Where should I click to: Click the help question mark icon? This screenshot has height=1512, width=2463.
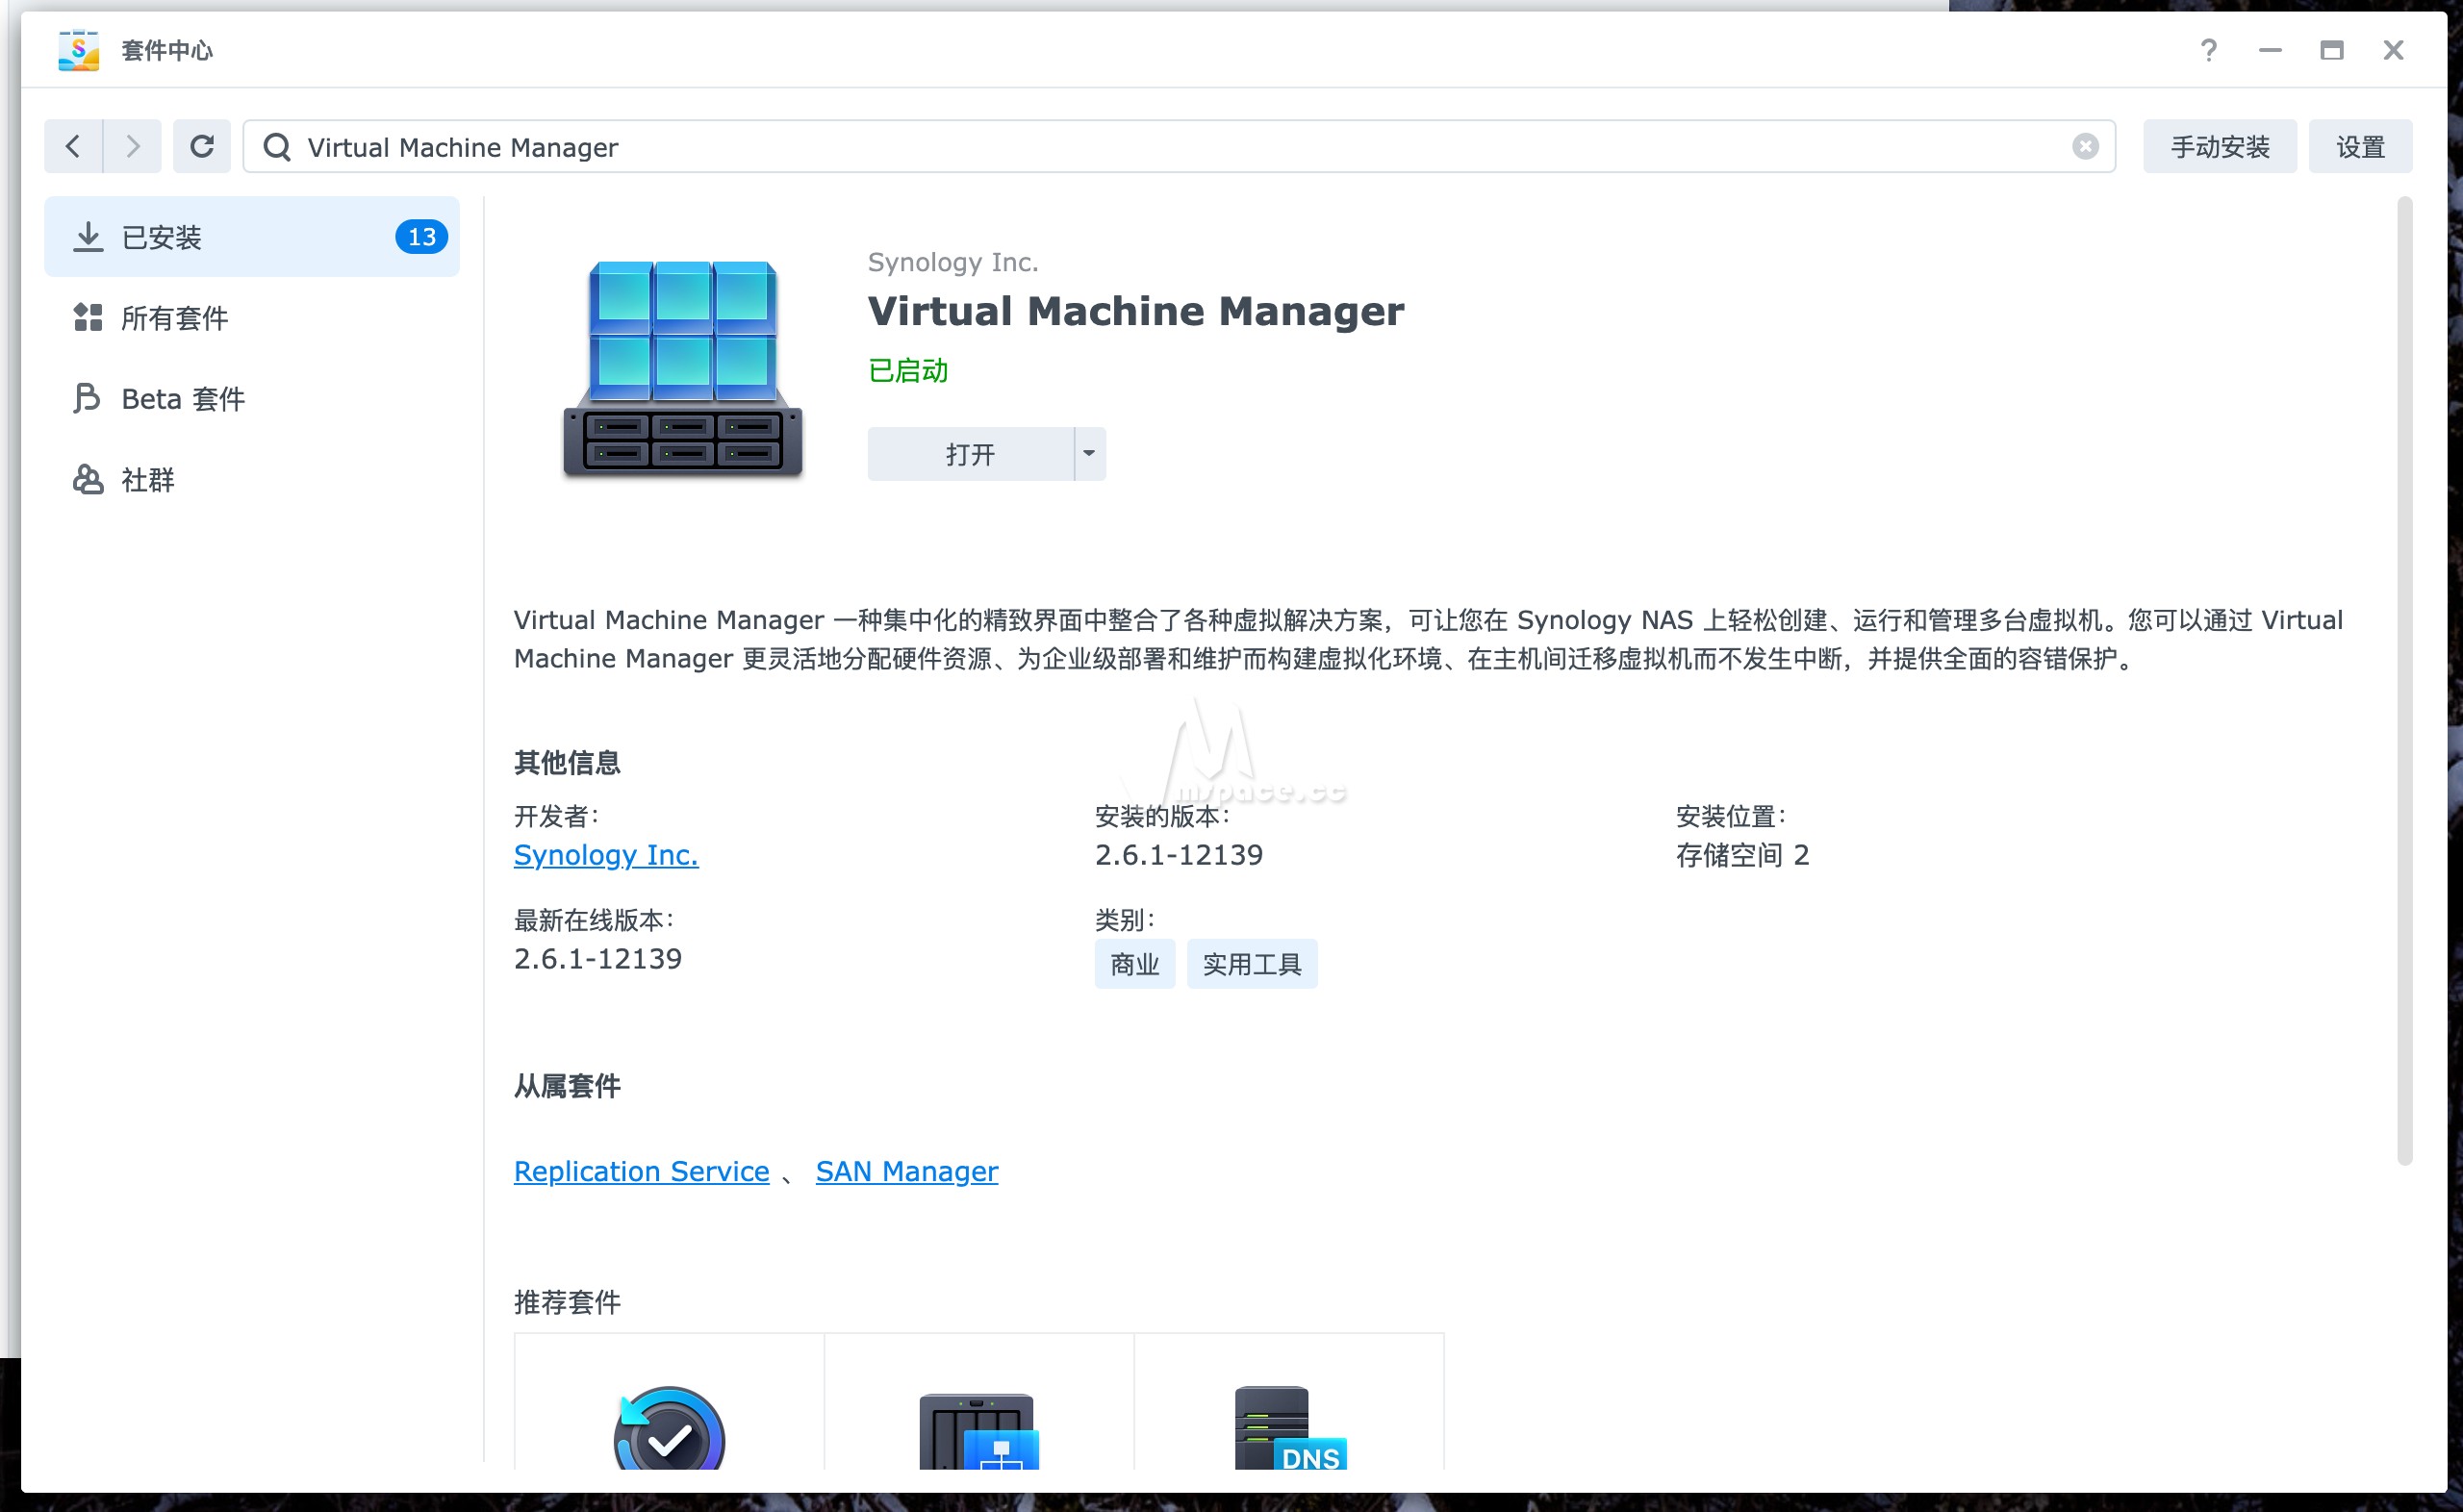click(2209, 50)
